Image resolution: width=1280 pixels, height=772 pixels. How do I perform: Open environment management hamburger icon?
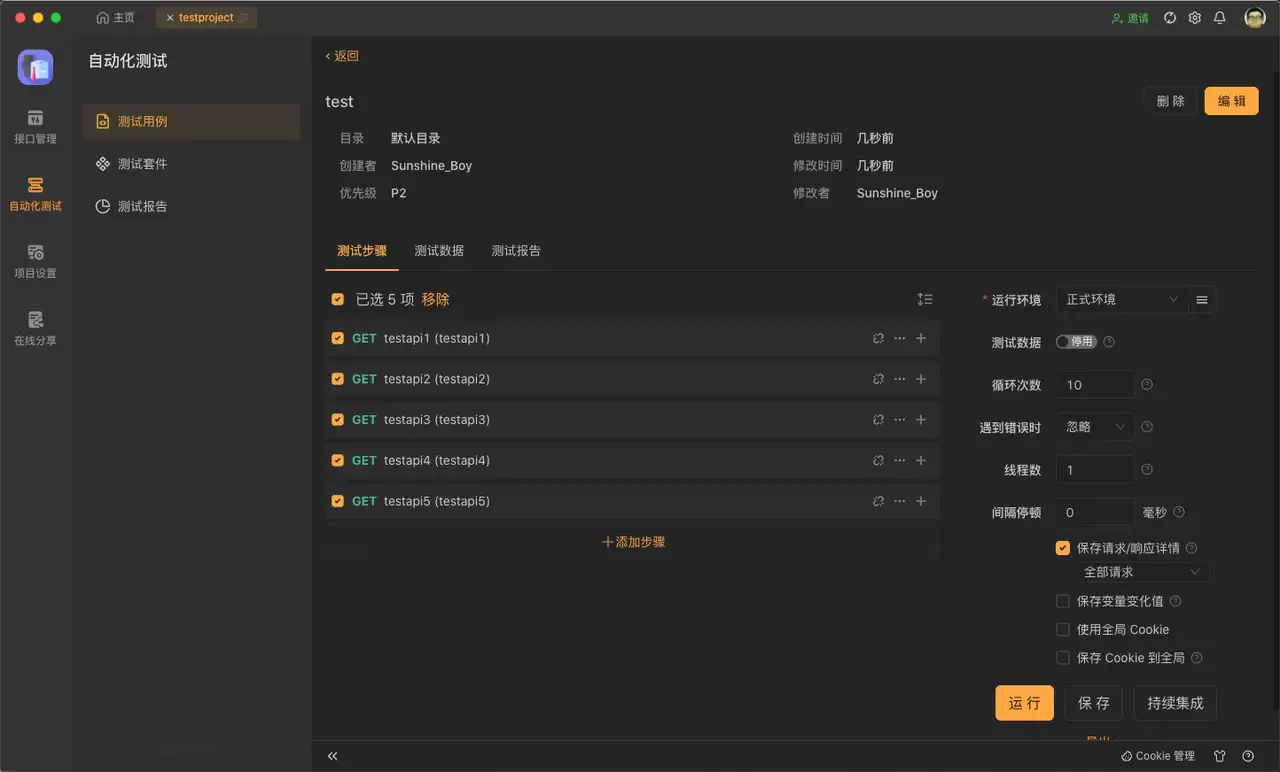pyautogui.click(x=1202, y=300)
